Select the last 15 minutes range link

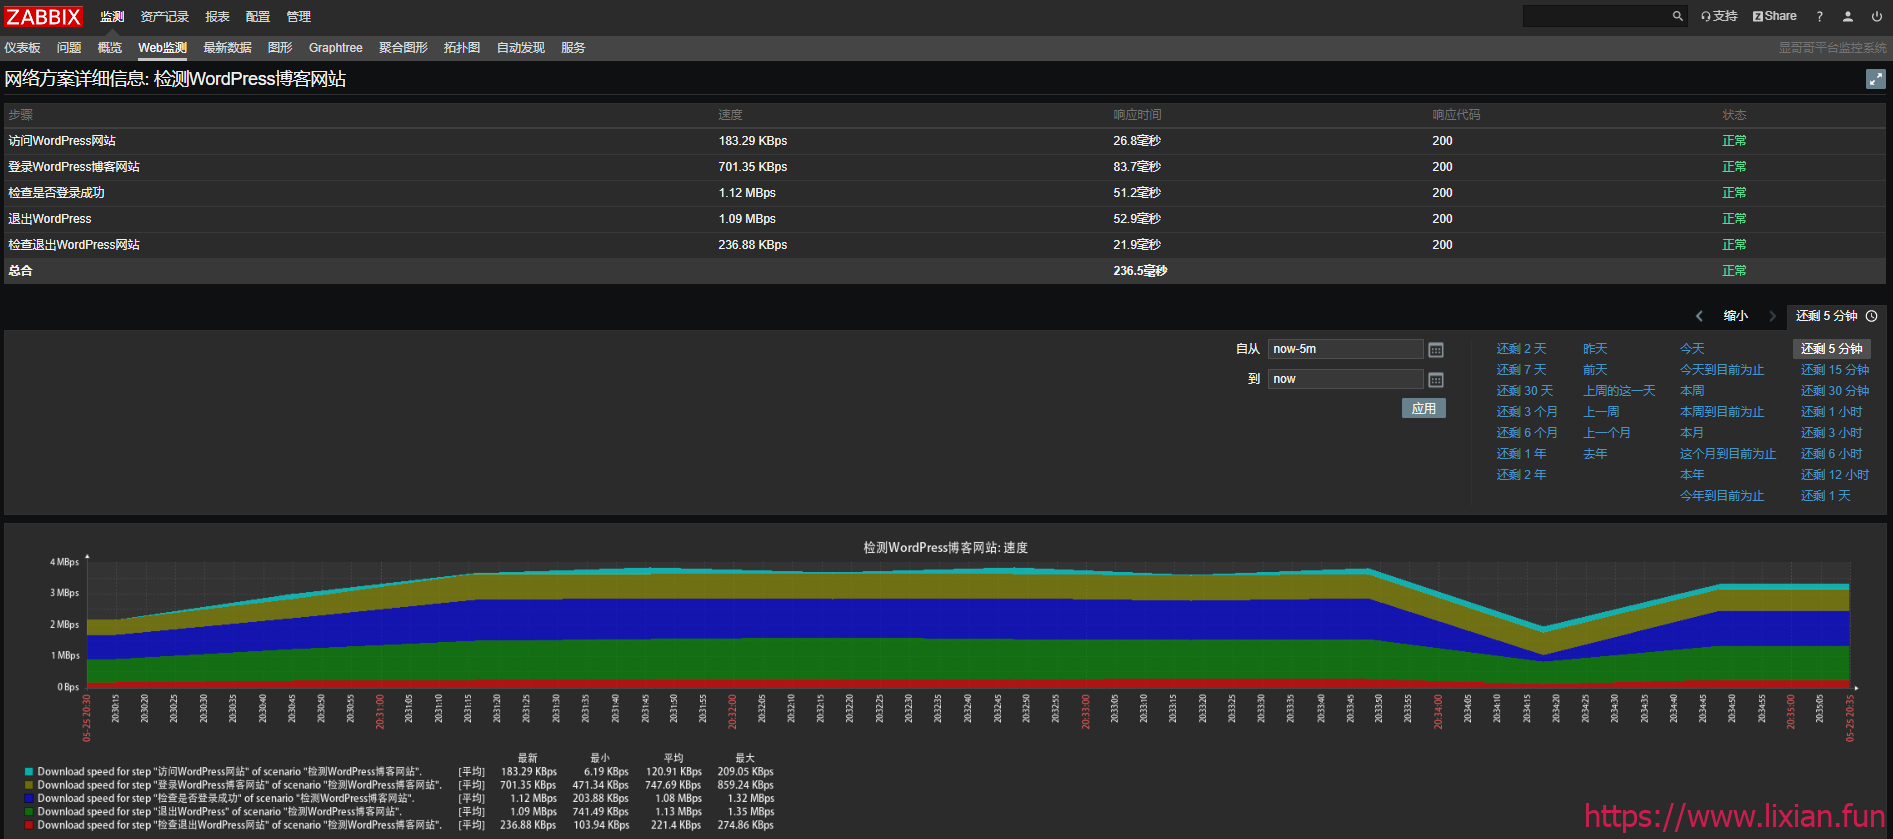pyautogui.click(x=1834, y=370)
